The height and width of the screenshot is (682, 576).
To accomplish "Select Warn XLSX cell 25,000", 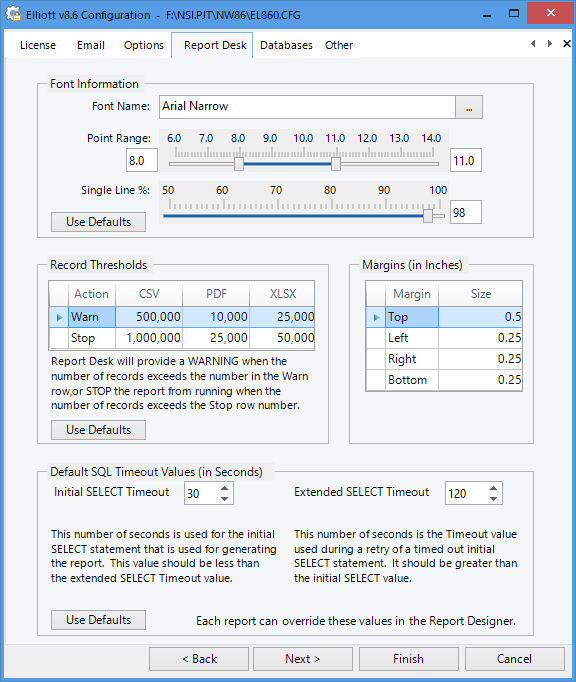I will [282, 317].
